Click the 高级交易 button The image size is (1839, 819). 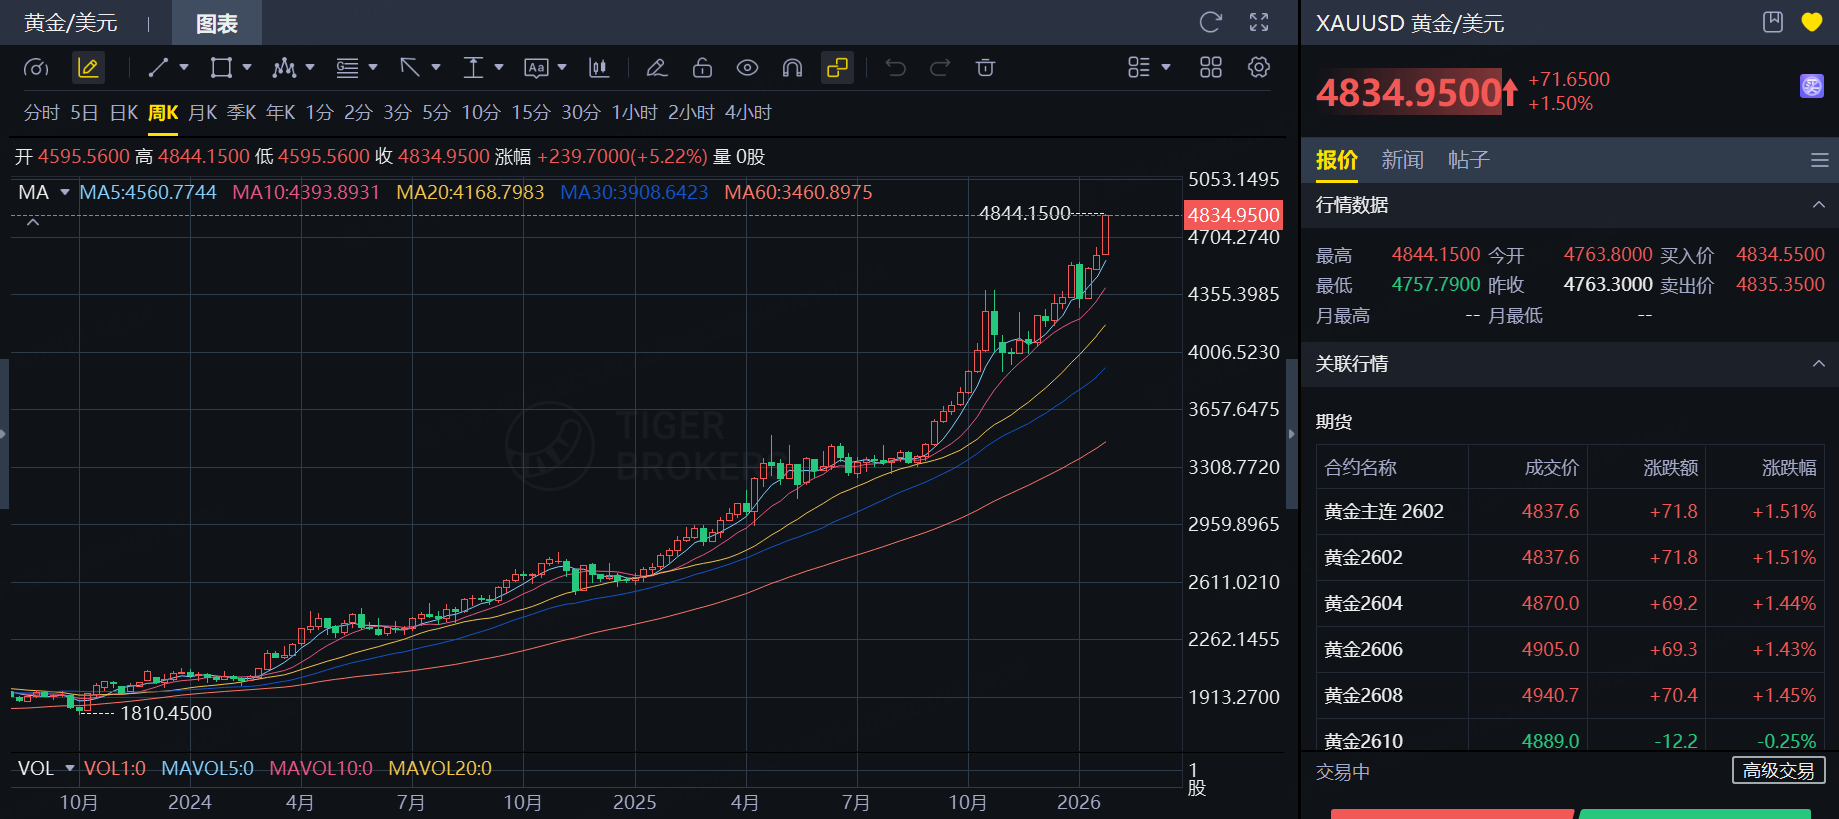[1778, 771]
